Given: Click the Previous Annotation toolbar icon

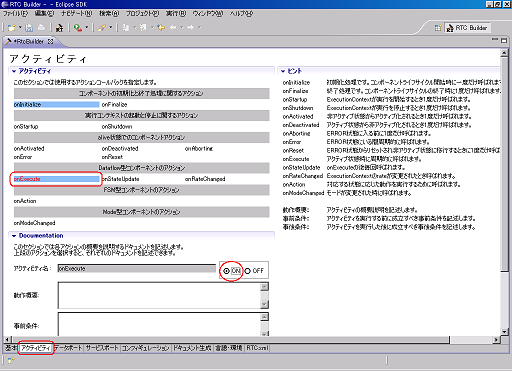Looking at the screenshot, I should (143, 28).
